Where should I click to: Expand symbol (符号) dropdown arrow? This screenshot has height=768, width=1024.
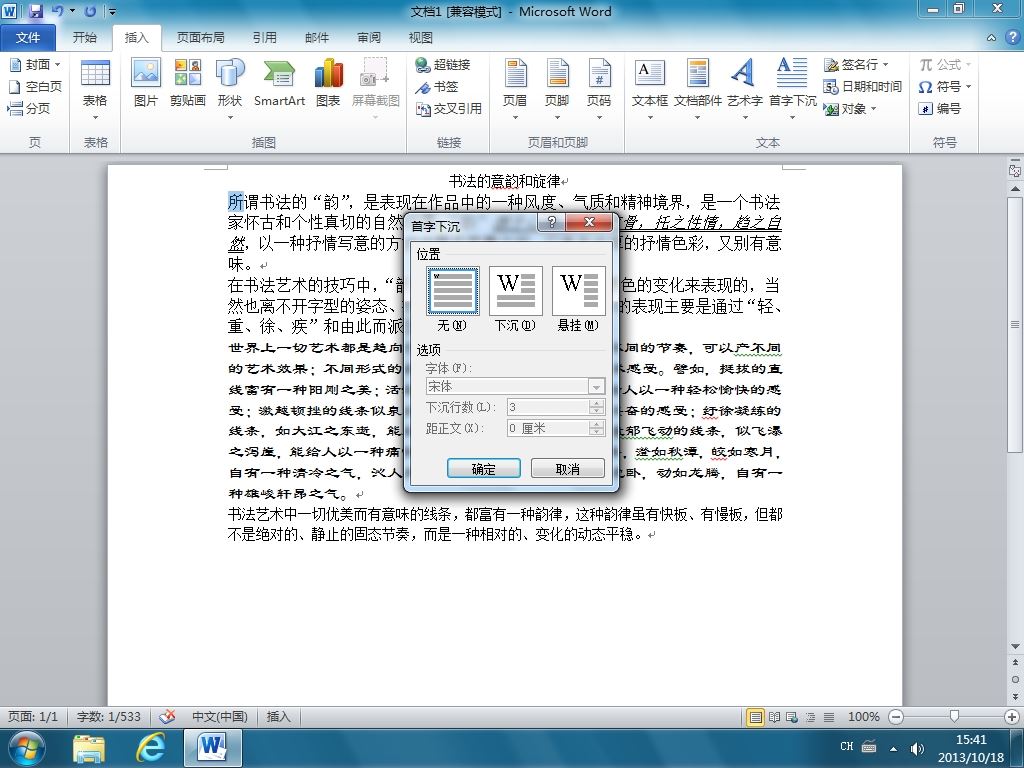tap(968, 86)
